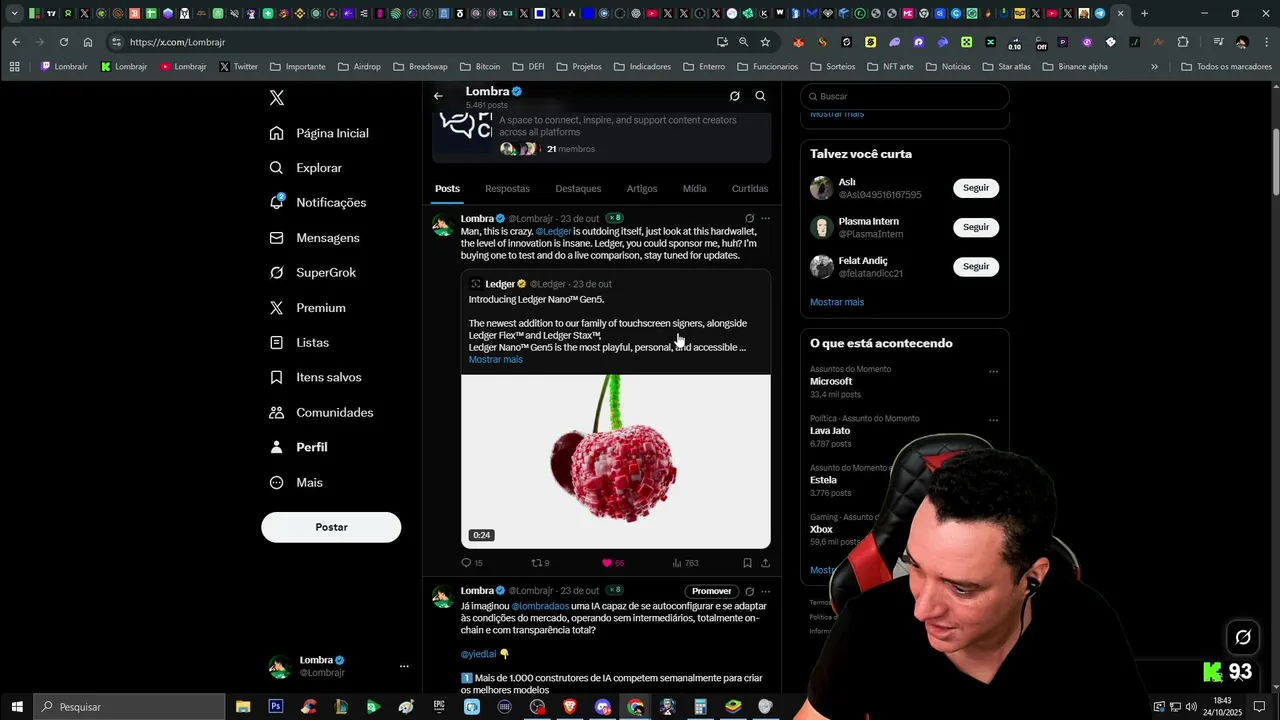The image size is (1280, 720).
Task: Click the back arrow in profile header
Action: tap(438, 96)
